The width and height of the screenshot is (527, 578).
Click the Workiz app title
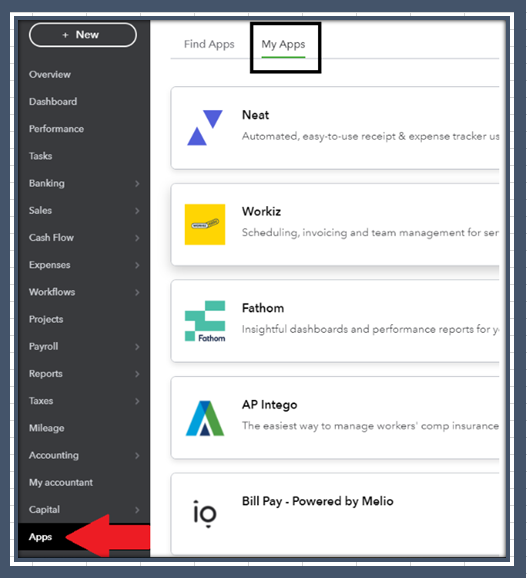261,211
